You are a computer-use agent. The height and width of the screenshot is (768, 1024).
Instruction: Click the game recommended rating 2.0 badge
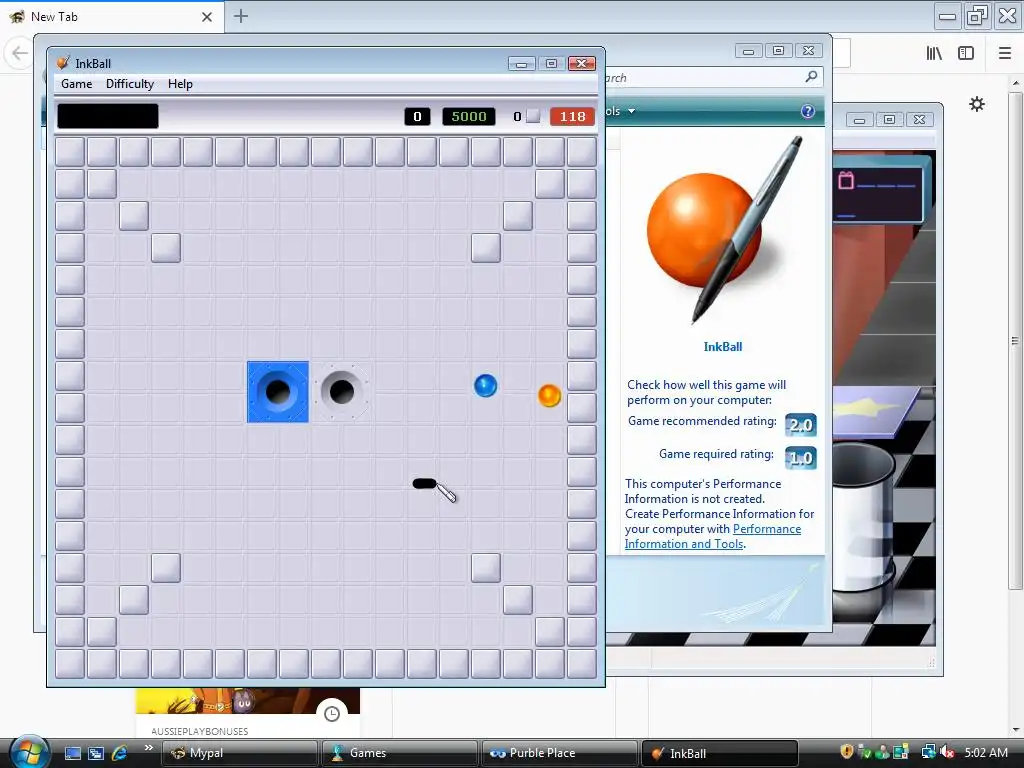801,425
